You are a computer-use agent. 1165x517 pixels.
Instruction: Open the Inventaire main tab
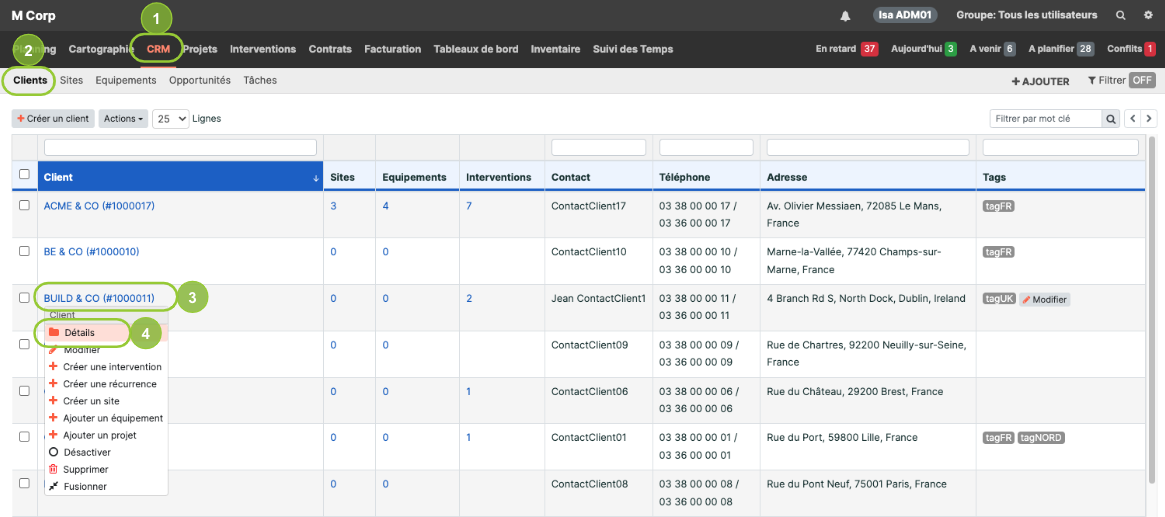556,49
